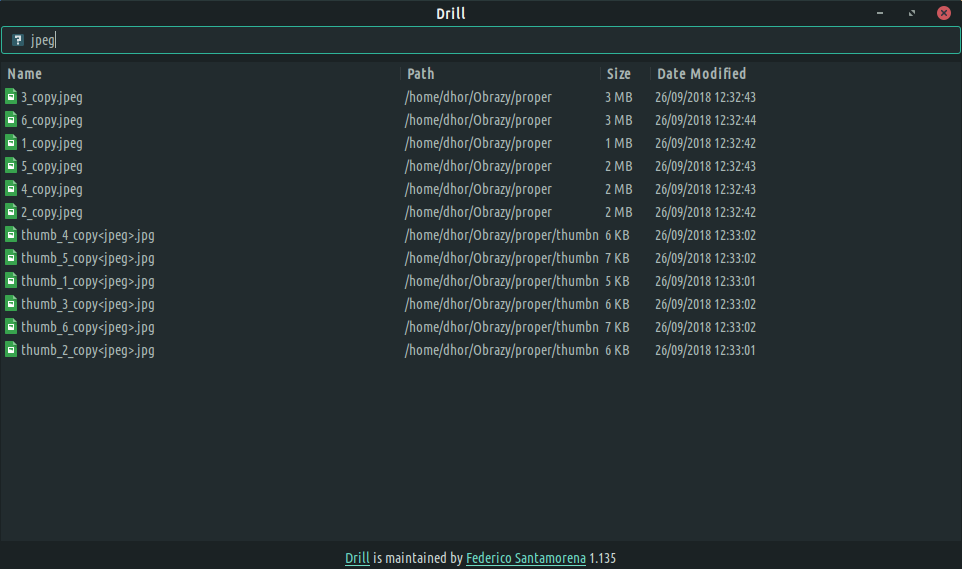This screenshot has height=569, width=962.
Task: Click the icon of thumb_5_copy<jpeg>.jpg
Action: click(11, 258)
